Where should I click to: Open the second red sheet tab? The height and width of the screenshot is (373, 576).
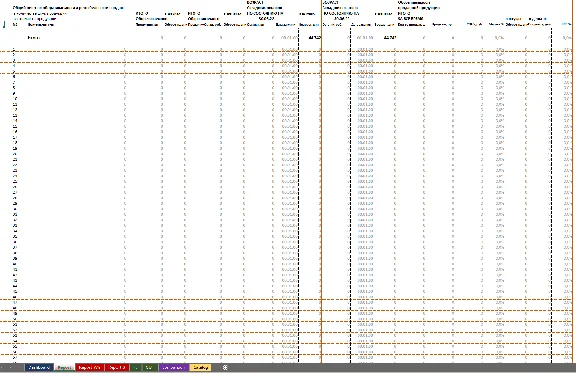tap(117, 367)
